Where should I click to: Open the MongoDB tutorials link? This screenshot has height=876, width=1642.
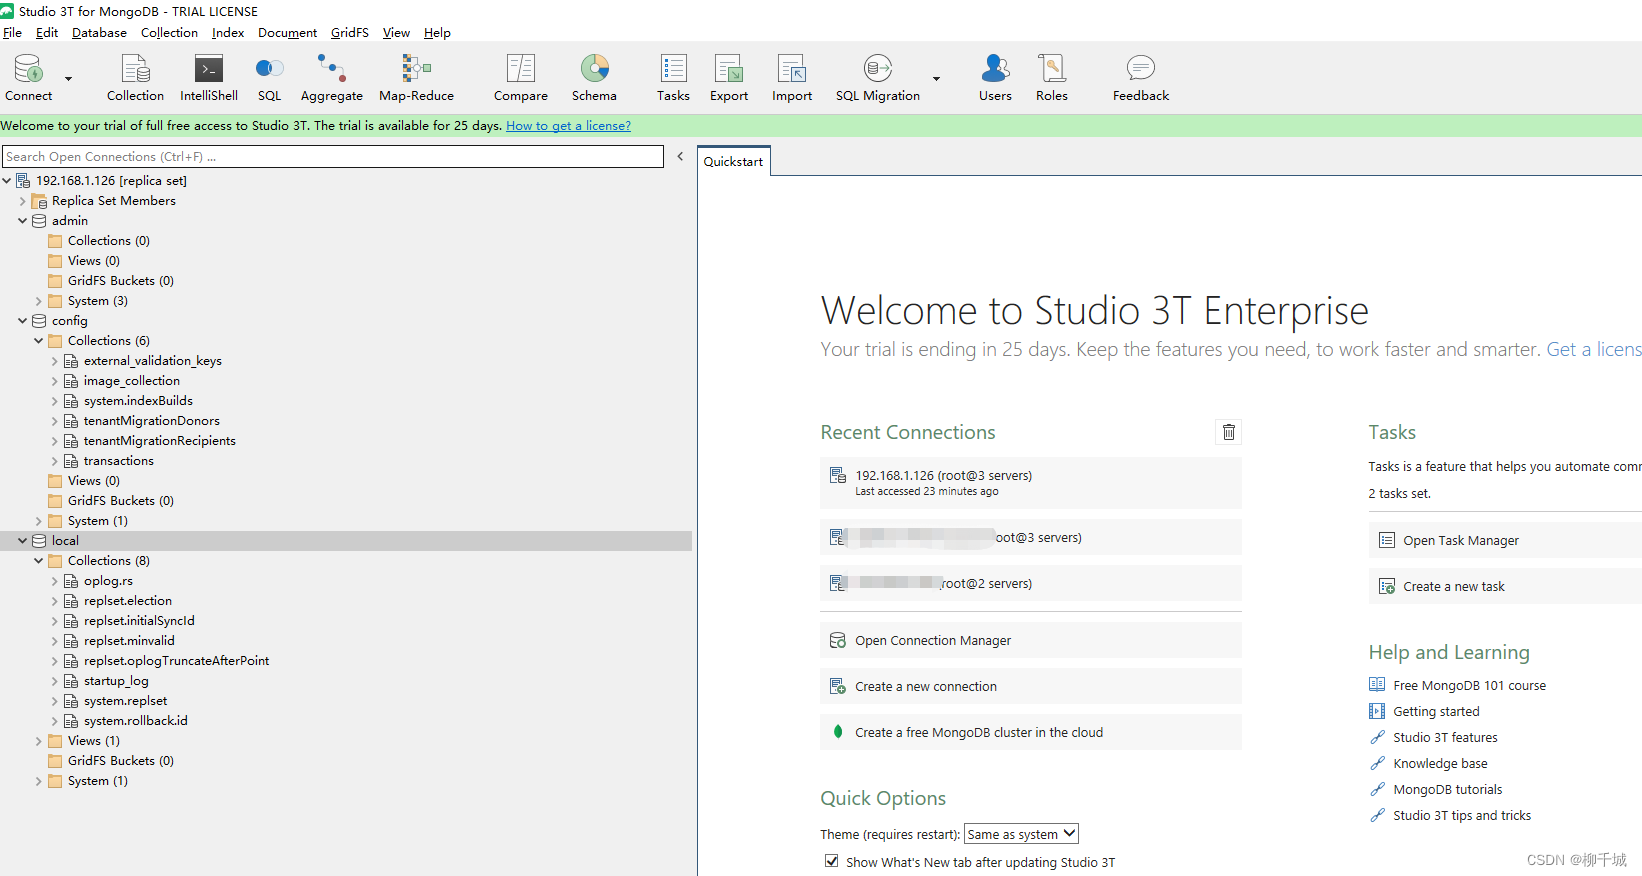(1447, 790)
